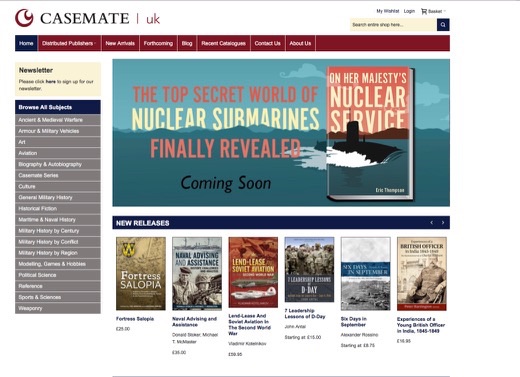Click the My Wishlist link
The image size is (520, 377).
[x=388, y=11]
